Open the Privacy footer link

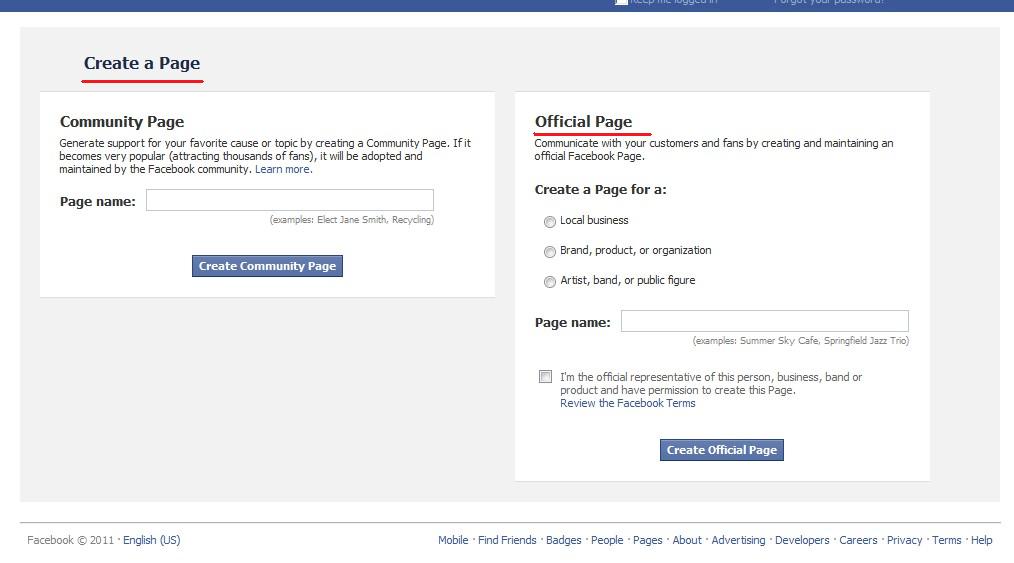point(904,540)
